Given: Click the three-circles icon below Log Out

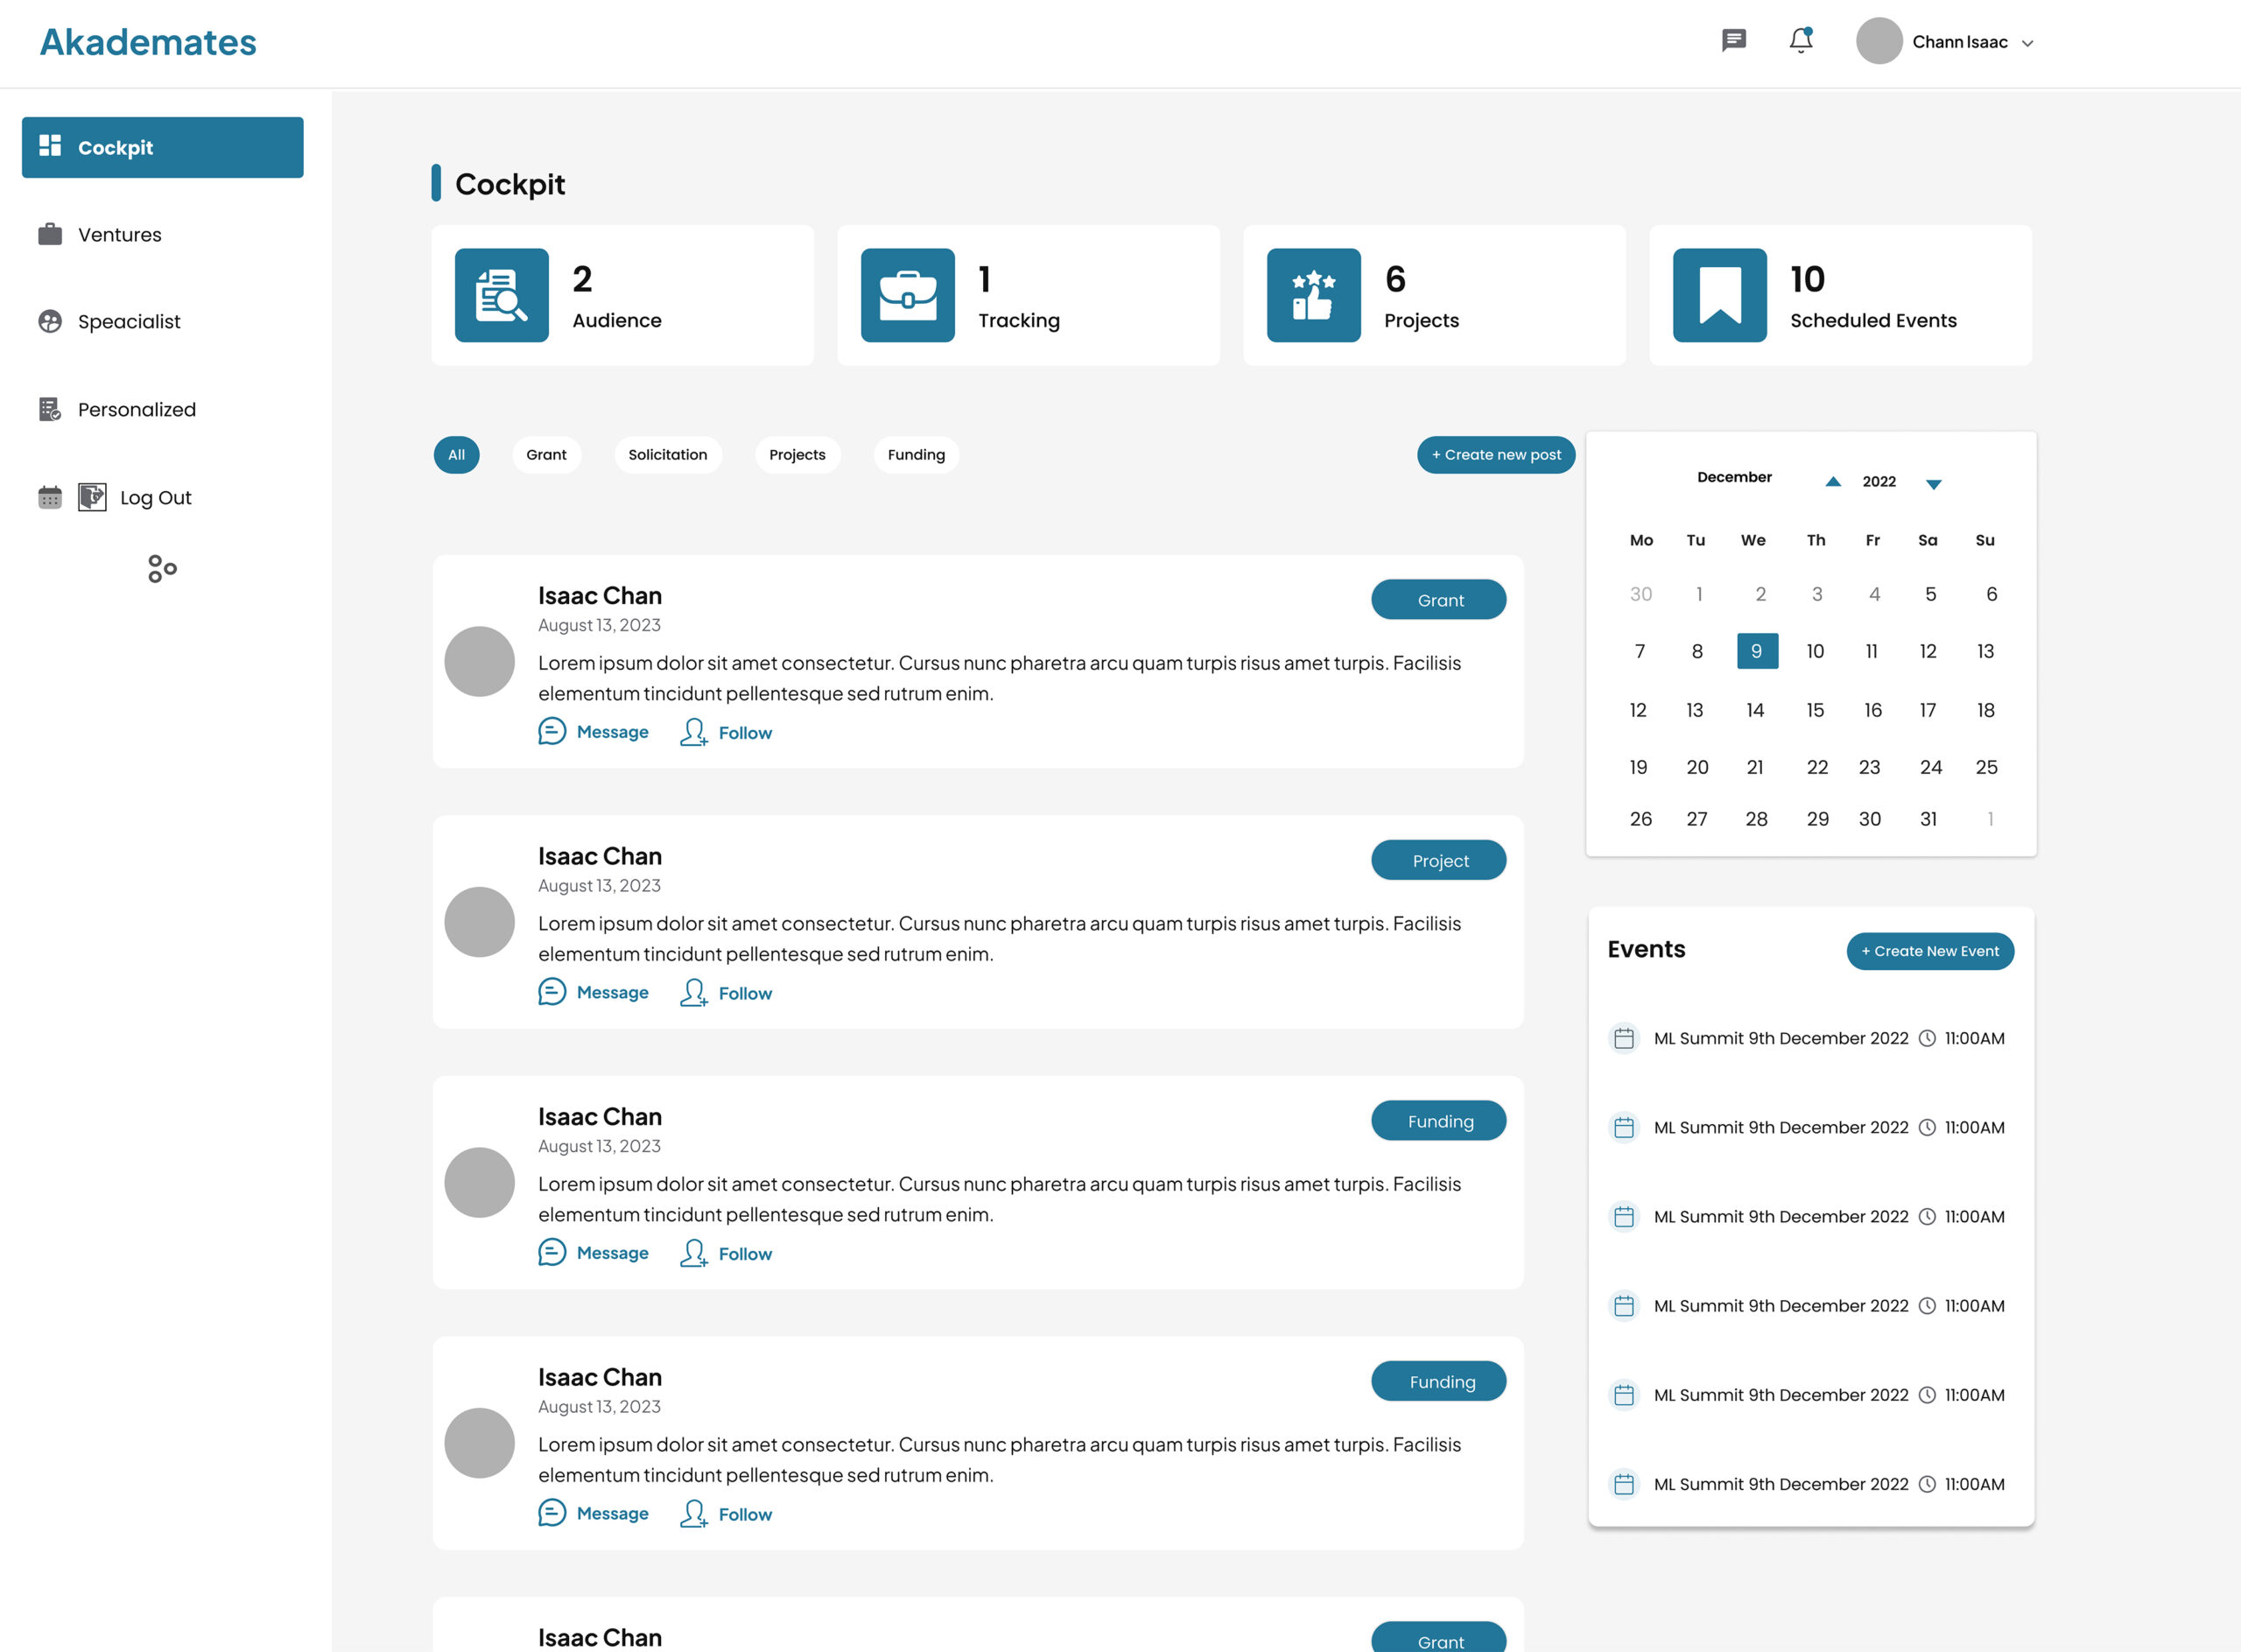Looking at the screenshot, I should (162, 569).
